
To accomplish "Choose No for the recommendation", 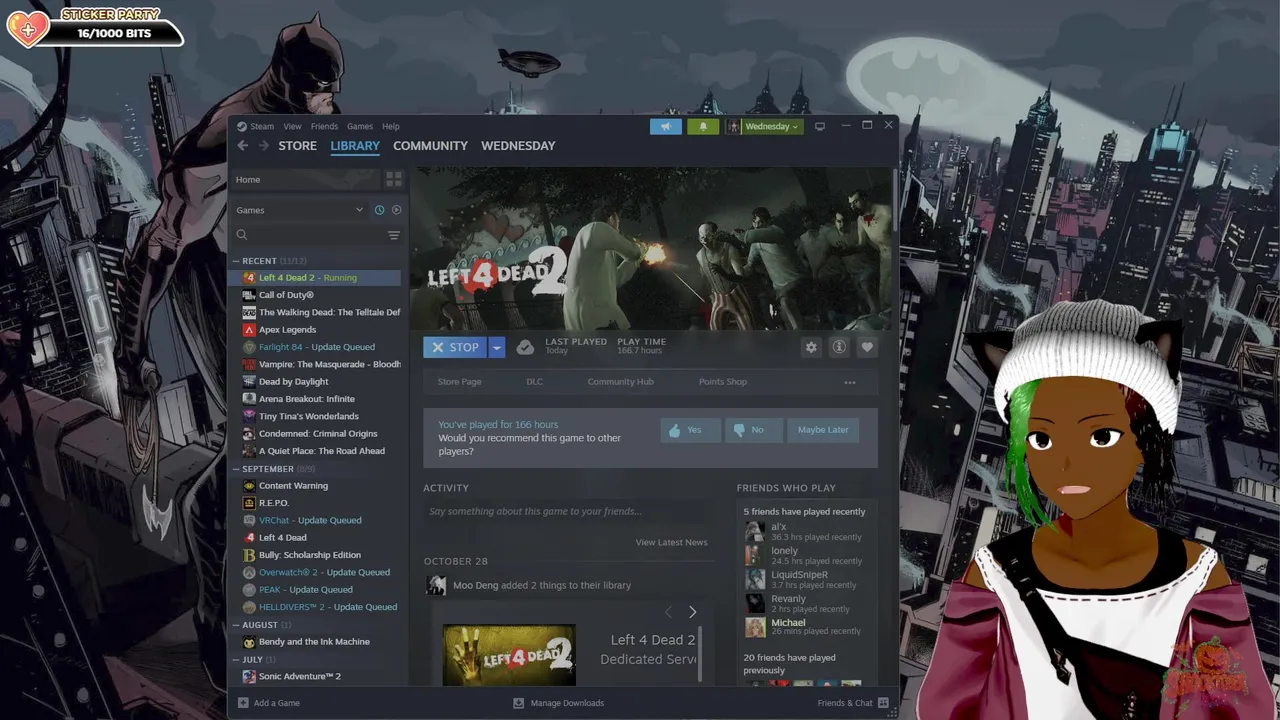I will tap(753, 430).
